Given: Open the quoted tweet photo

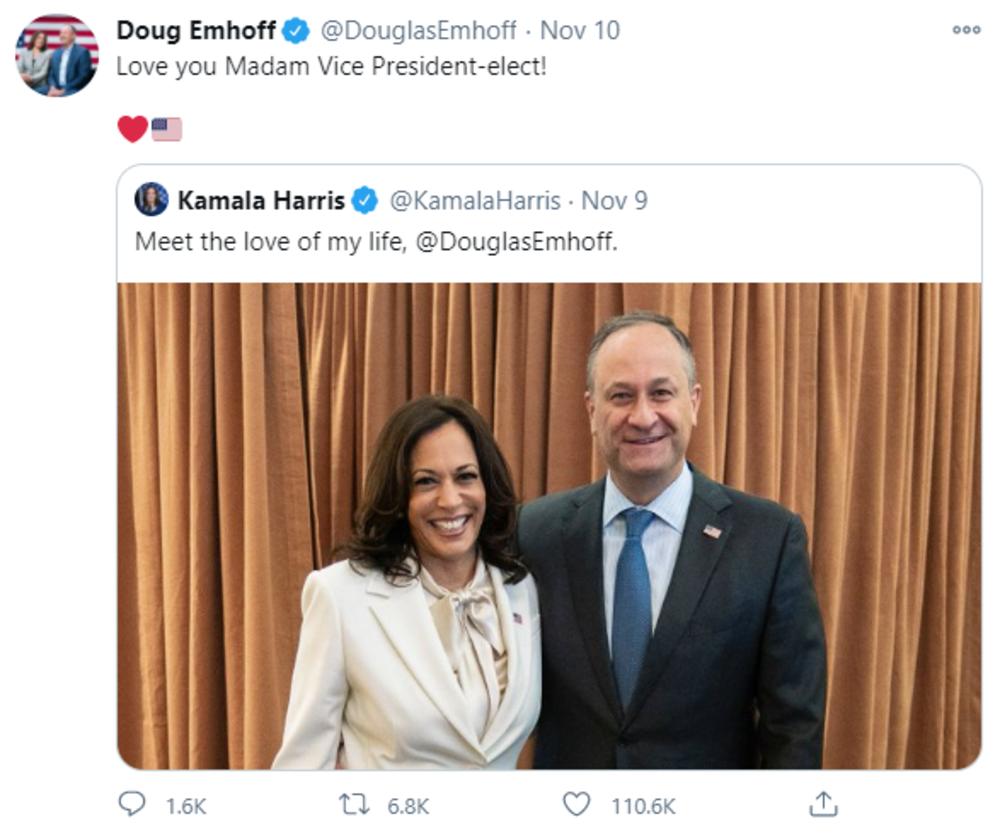Looking at the screenshot, I should coord(549,525).
